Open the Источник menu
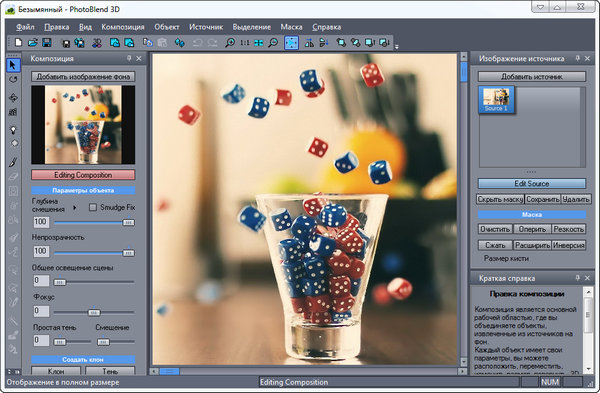Viewport: 600px width, 393px height. (206, 27)
